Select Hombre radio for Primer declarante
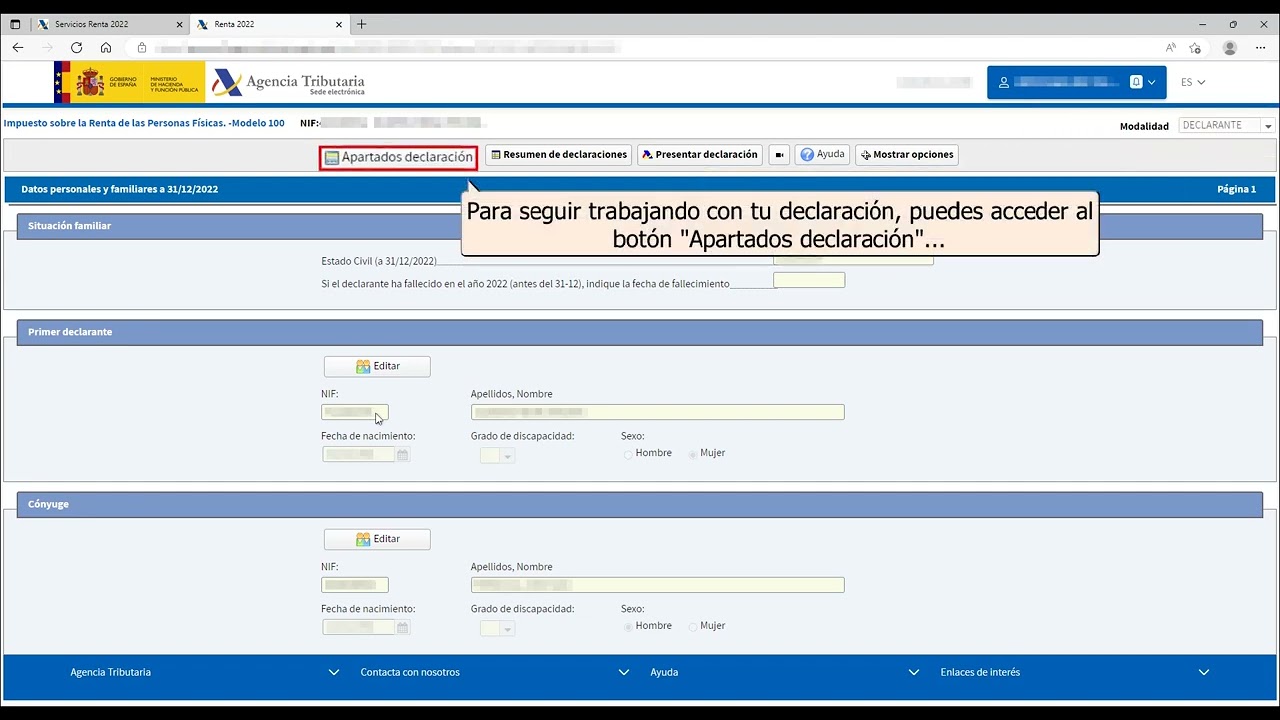The width and height of the screenshot is (1280, 720). click(628, 454)
